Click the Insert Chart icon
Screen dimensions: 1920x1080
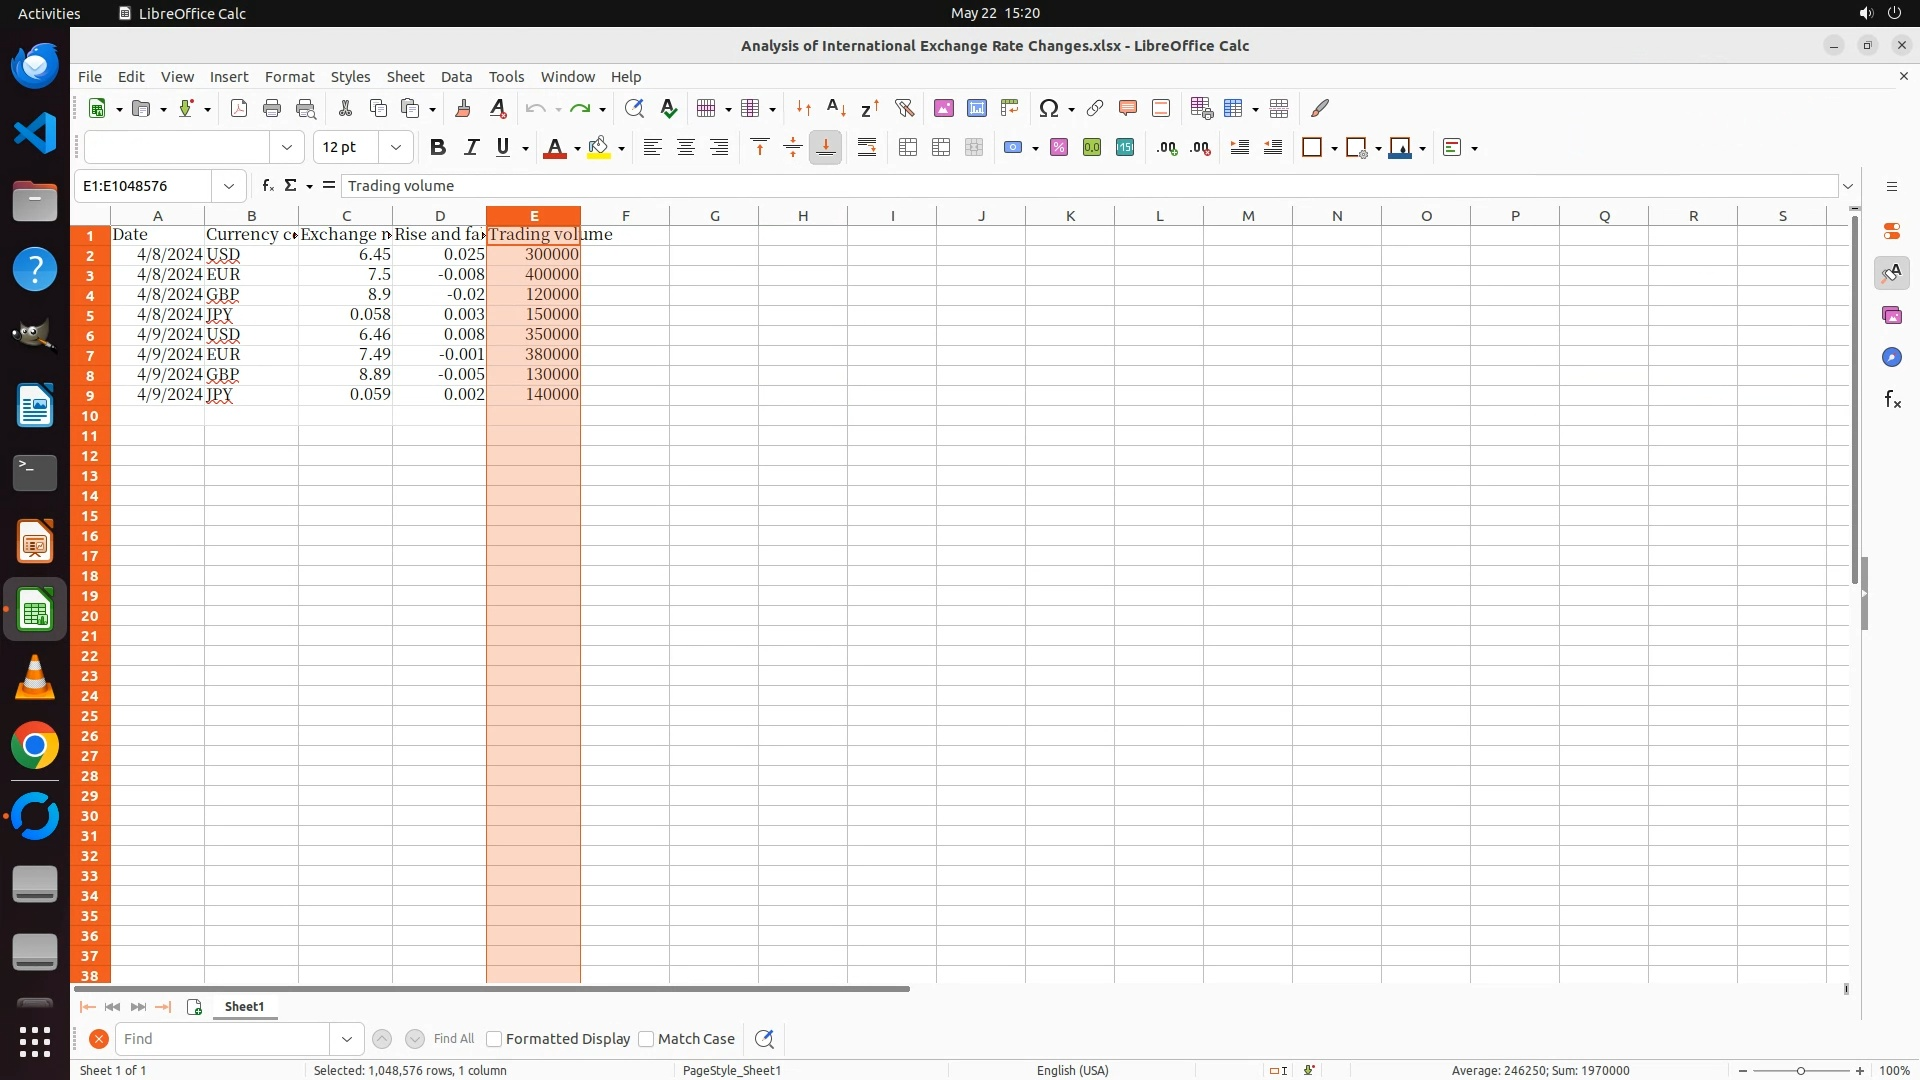tap(976, 108)
